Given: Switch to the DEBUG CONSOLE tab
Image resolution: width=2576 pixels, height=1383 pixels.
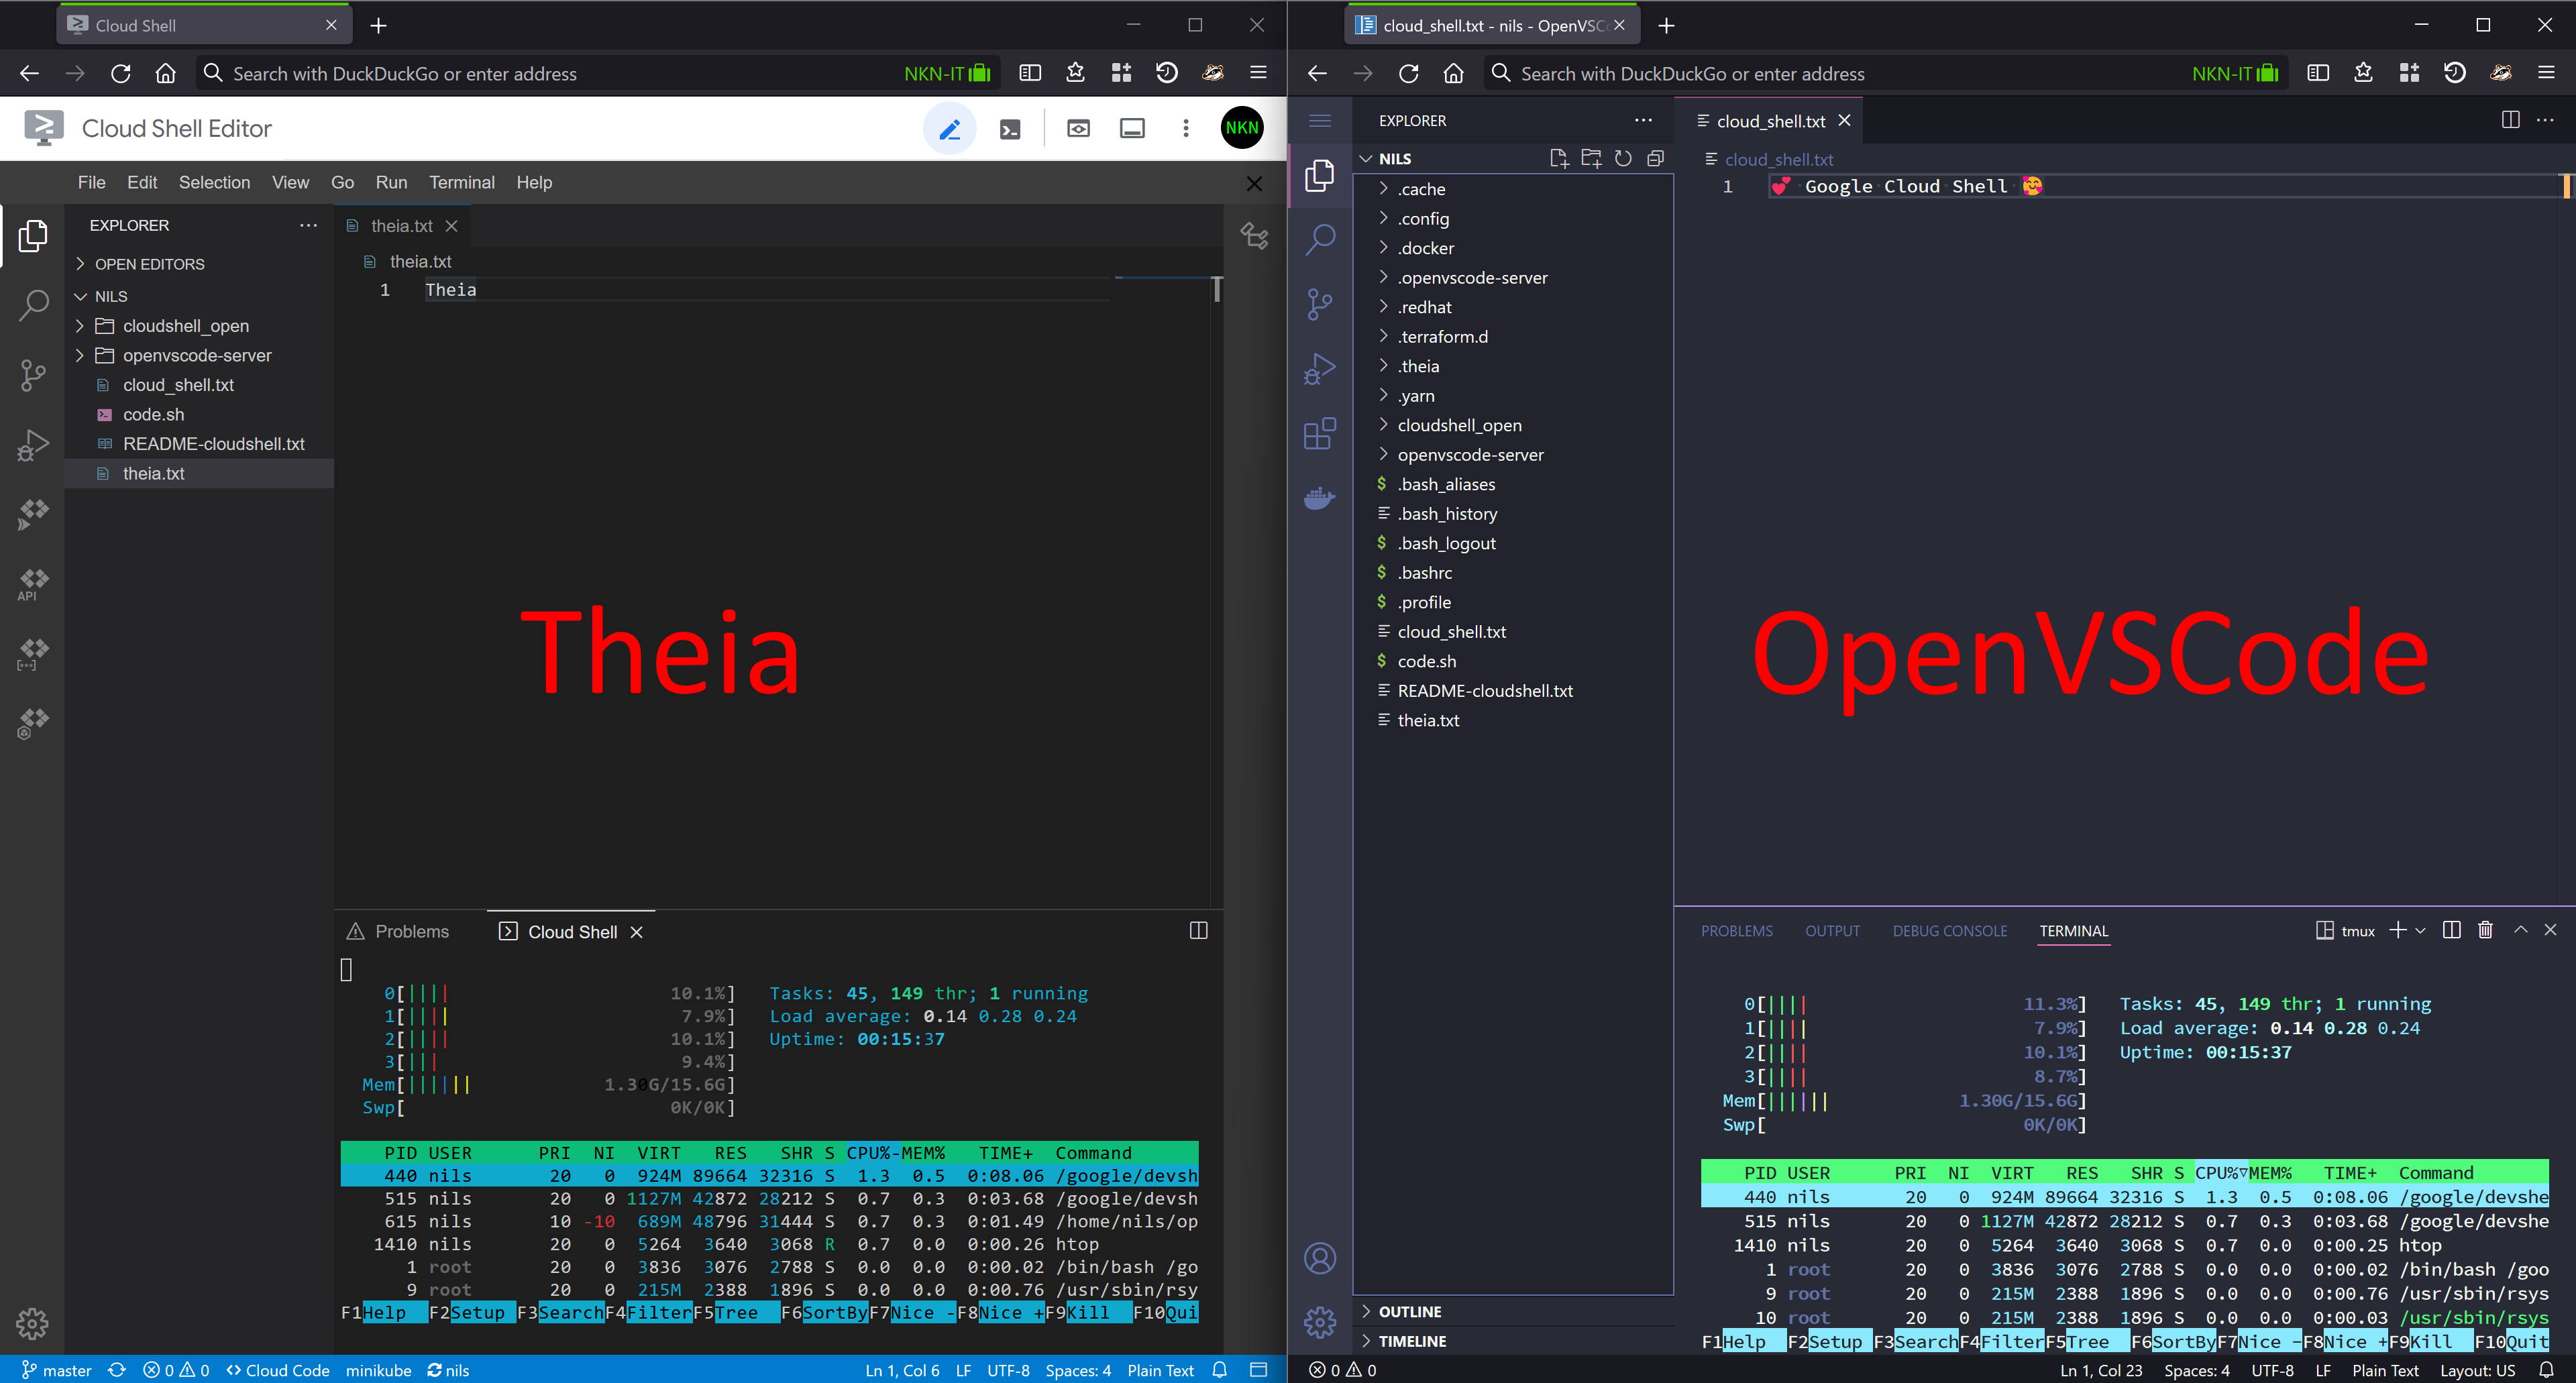Looking at the screenshot, I should pos(1949,931).
